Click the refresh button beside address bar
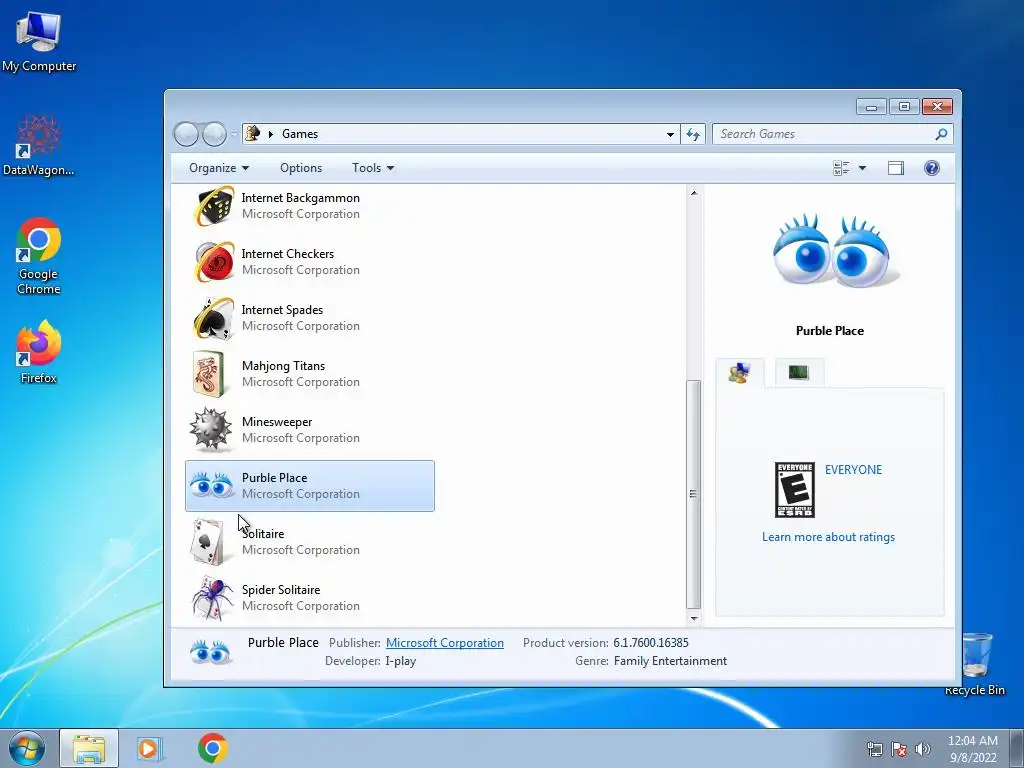 point(693,135)
